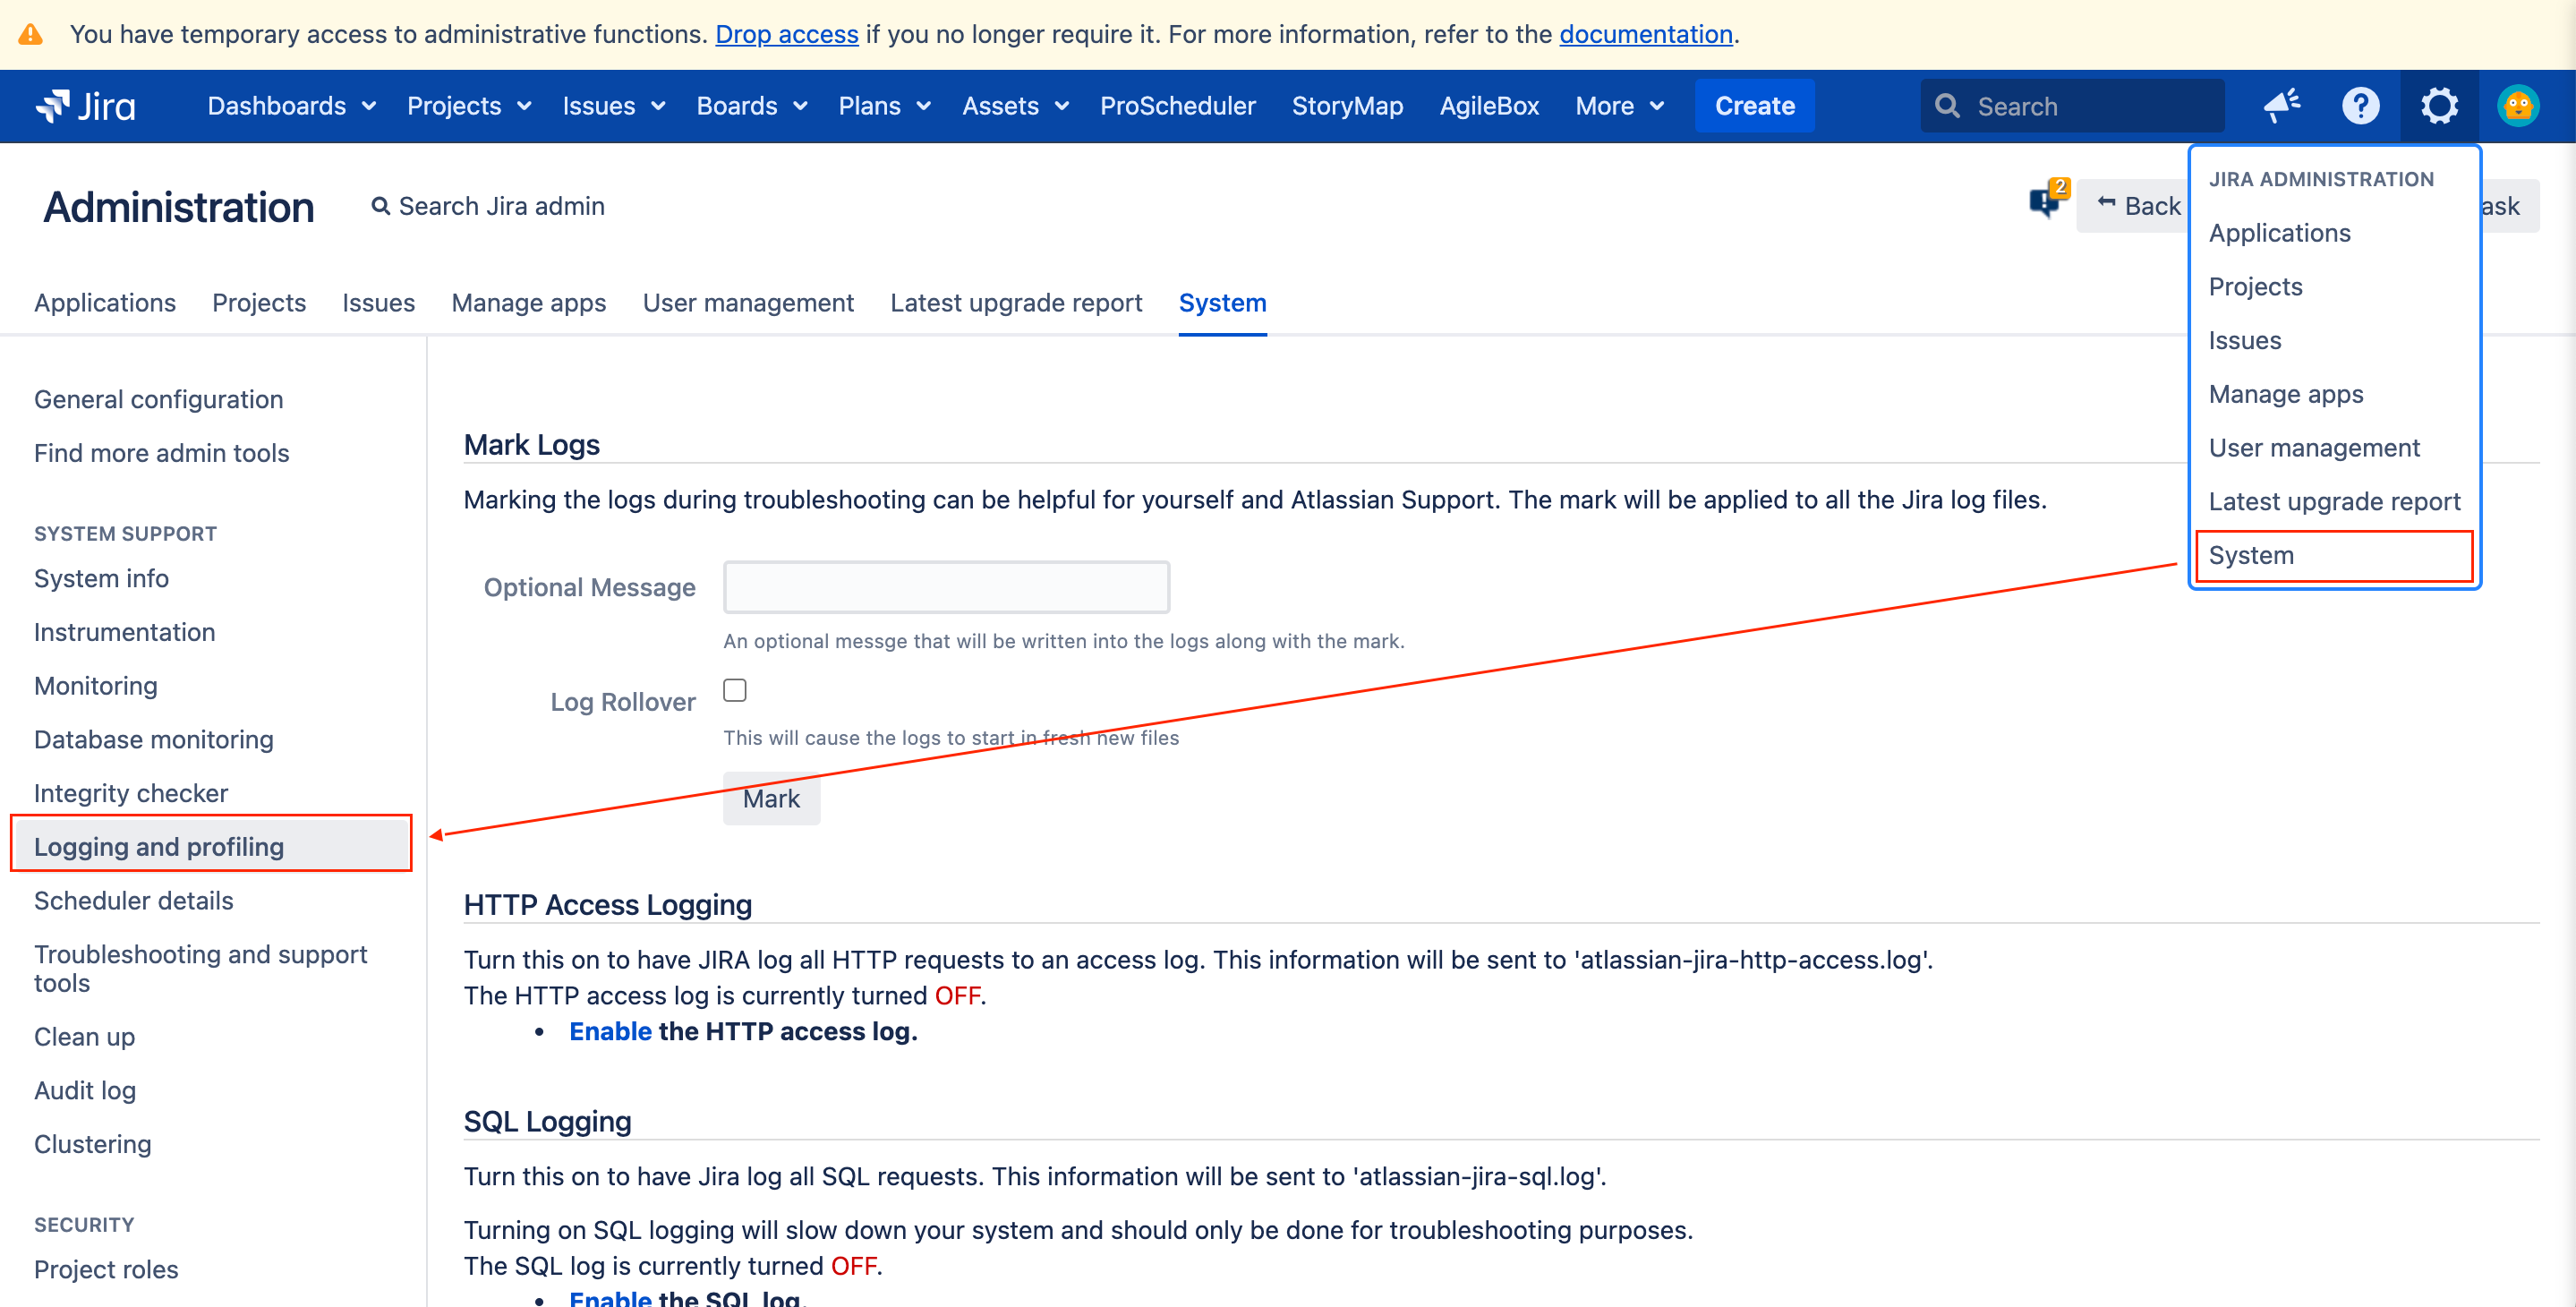Click Enable the HTTP access log link
Image resolution: width=2576 pixels, height=1307 pixels.
(x=610, y=1031)
